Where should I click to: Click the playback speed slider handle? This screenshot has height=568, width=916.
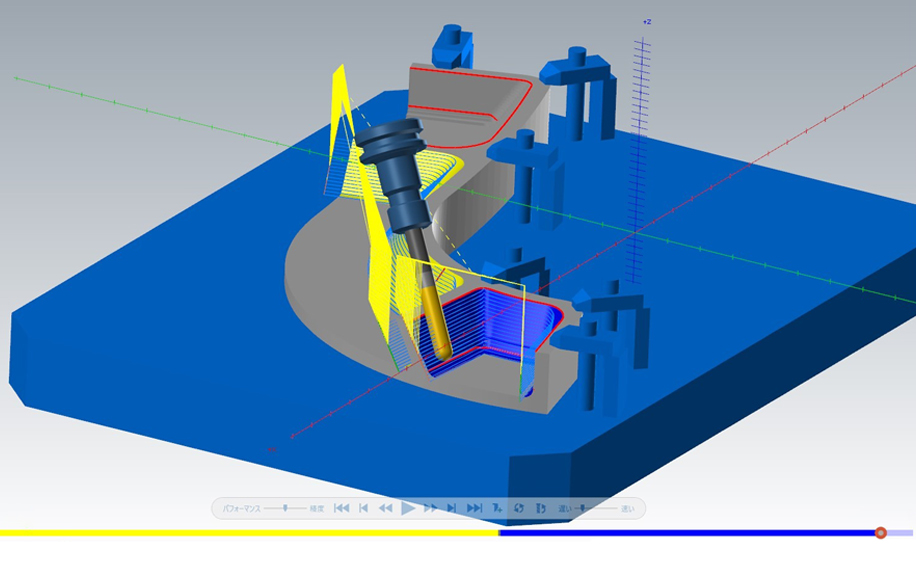click(582, 508)
